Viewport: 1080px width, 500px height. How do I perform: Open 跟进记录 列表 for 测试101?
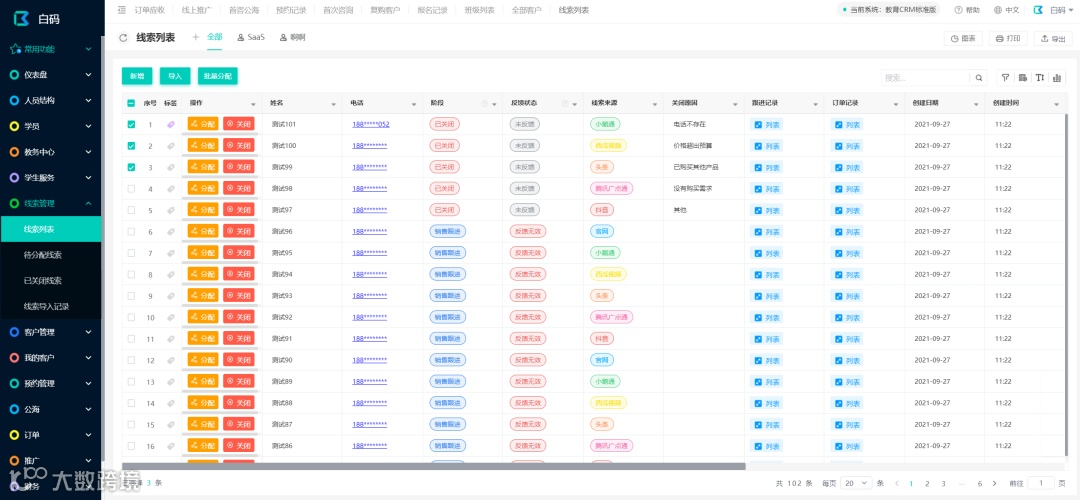point(767,125)
